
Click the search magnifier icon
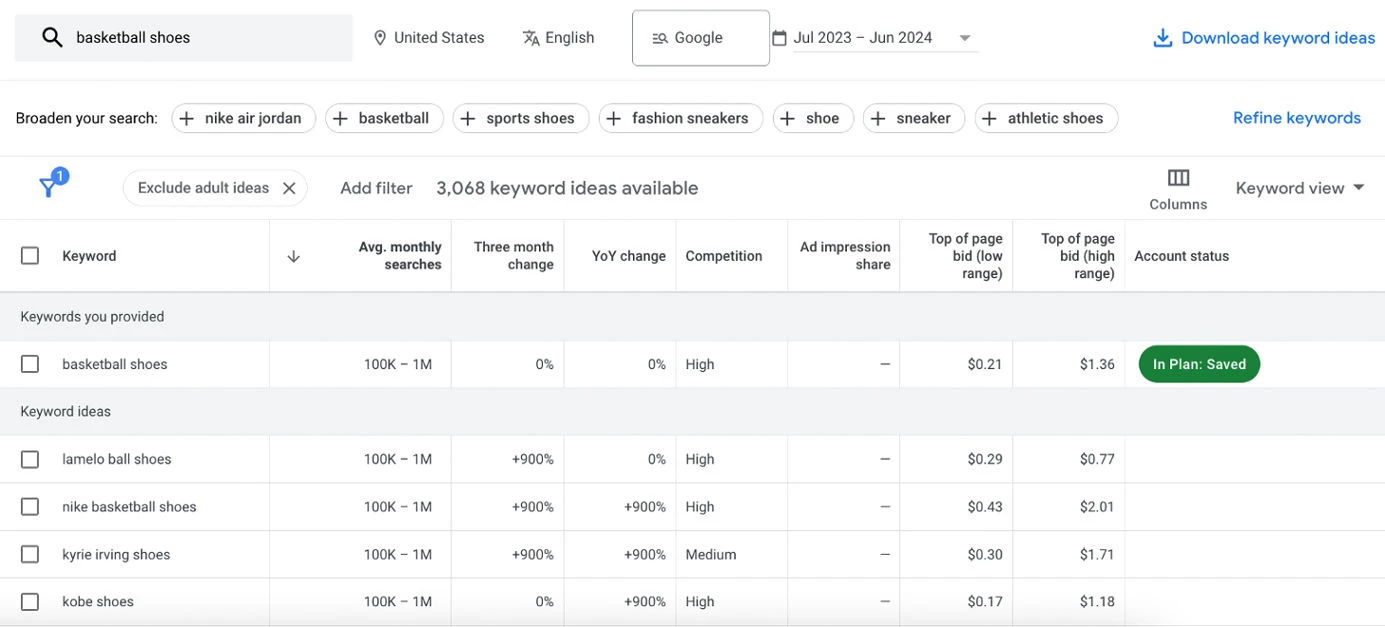coord(52,38)
